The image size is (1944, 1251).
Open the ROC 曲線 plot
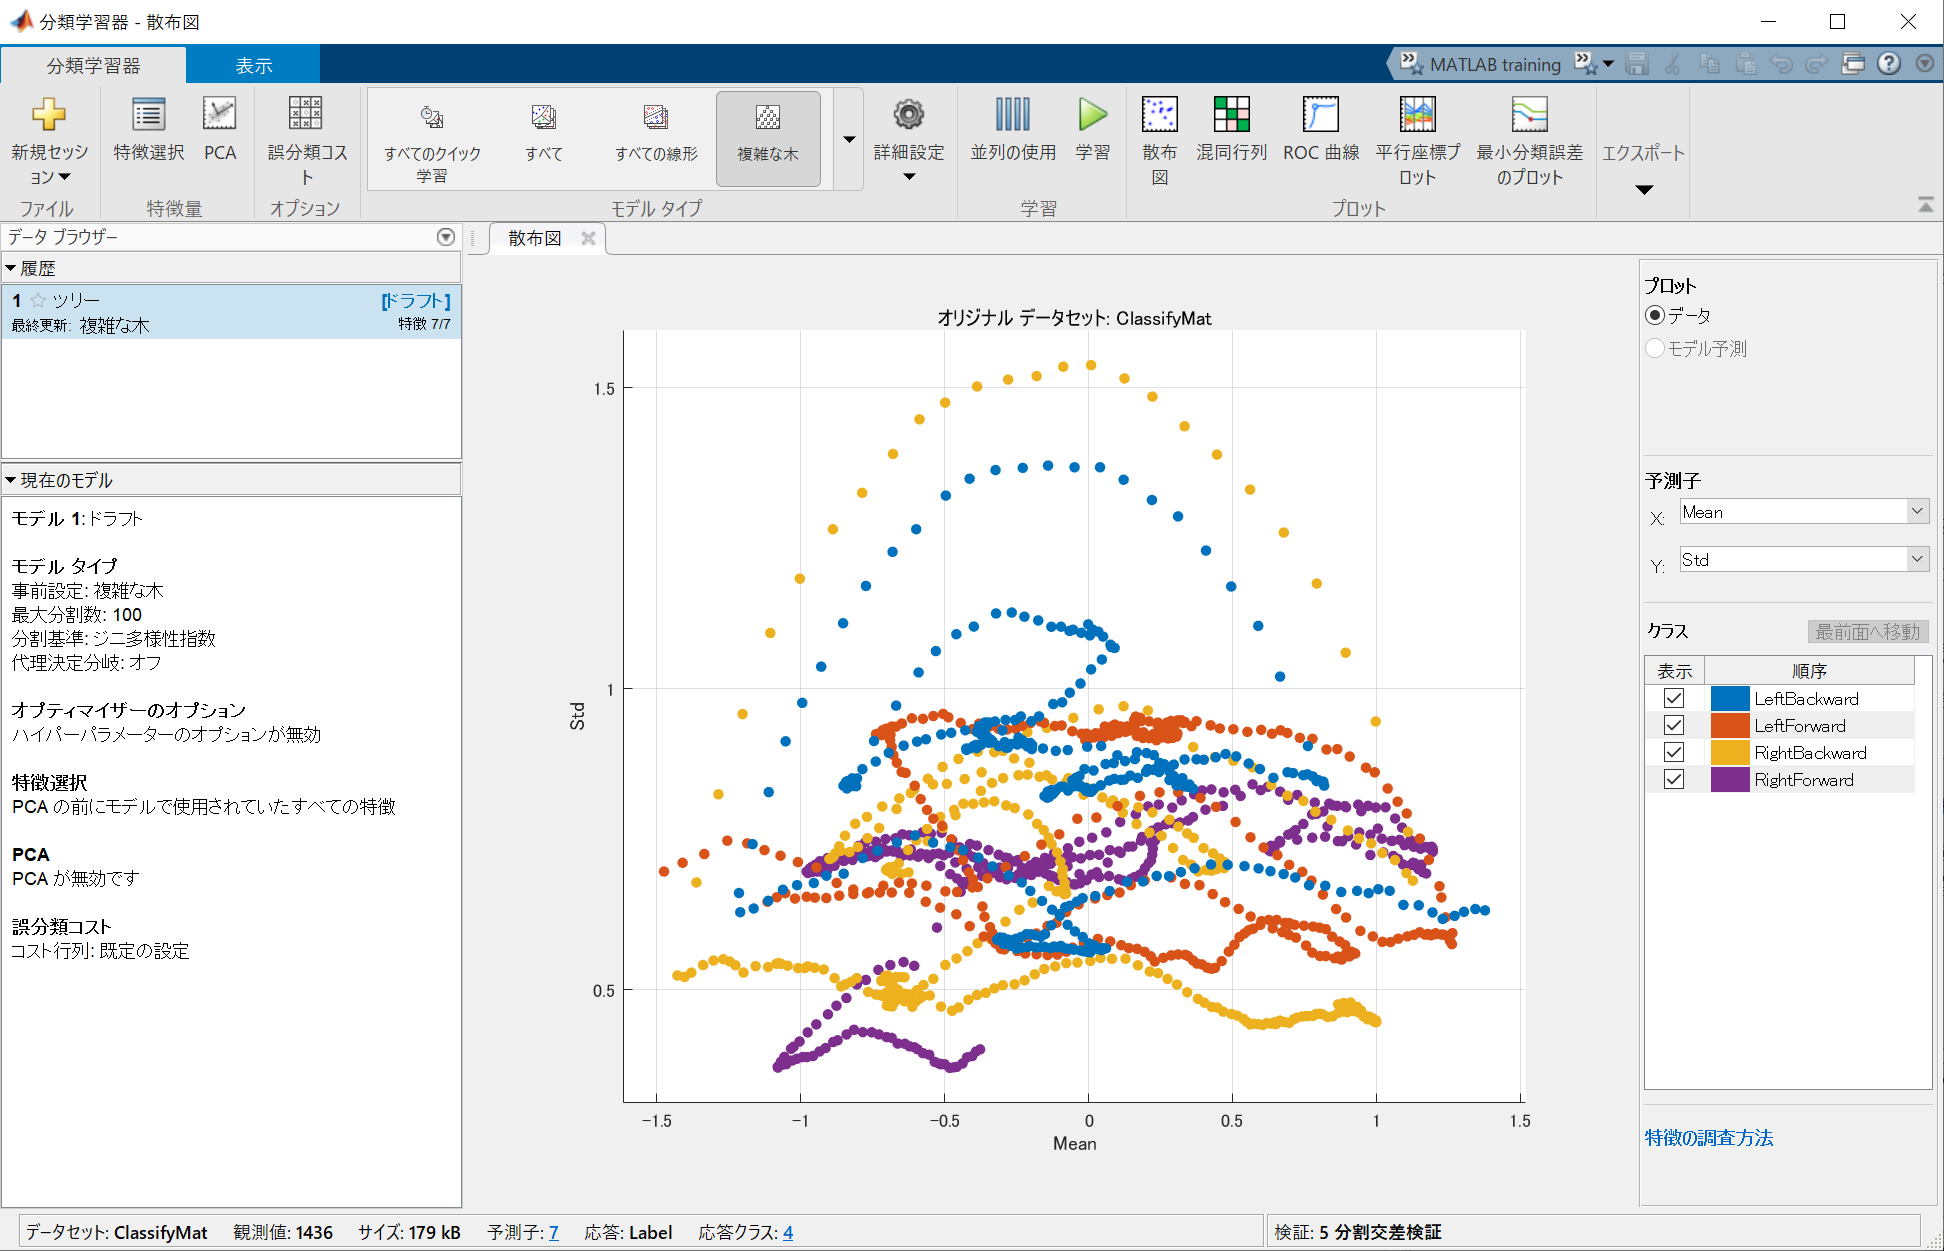[1321, 129]
